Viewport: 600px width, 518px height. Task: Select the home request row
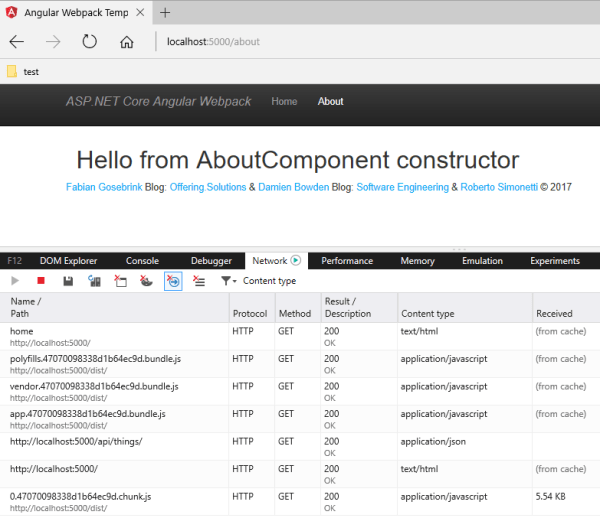click(x=300, y=337)
